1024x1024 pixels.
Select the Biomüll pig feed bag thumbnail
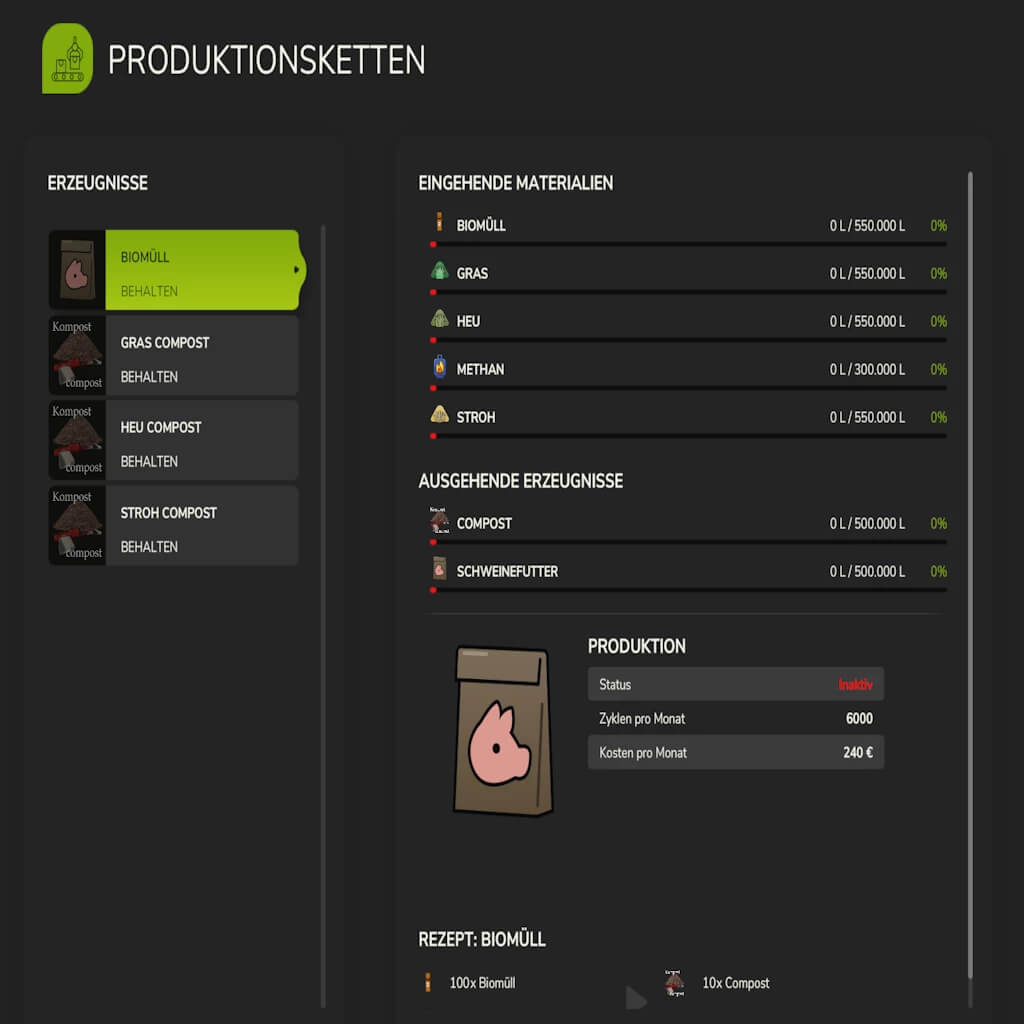pyautogui.click(x=77, y=270)
